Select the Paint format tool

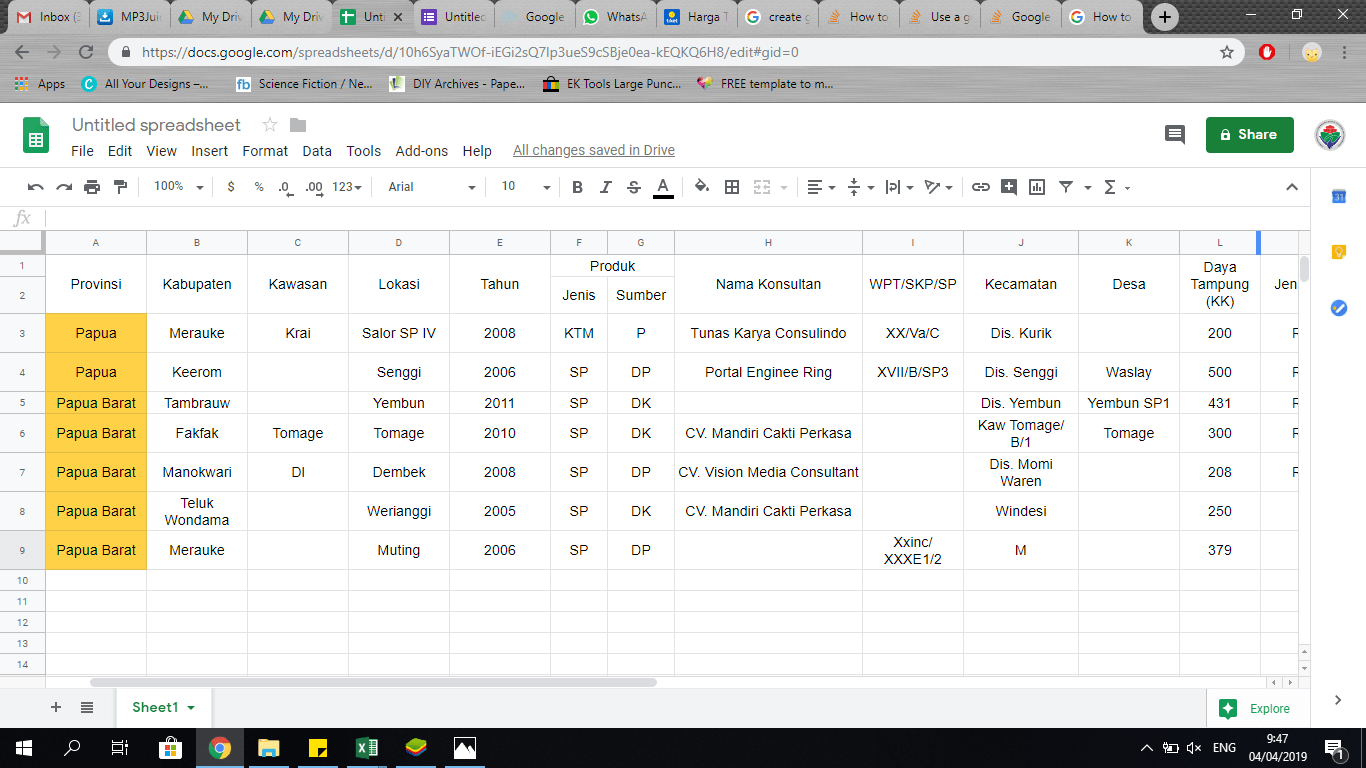tap(121, 187)
